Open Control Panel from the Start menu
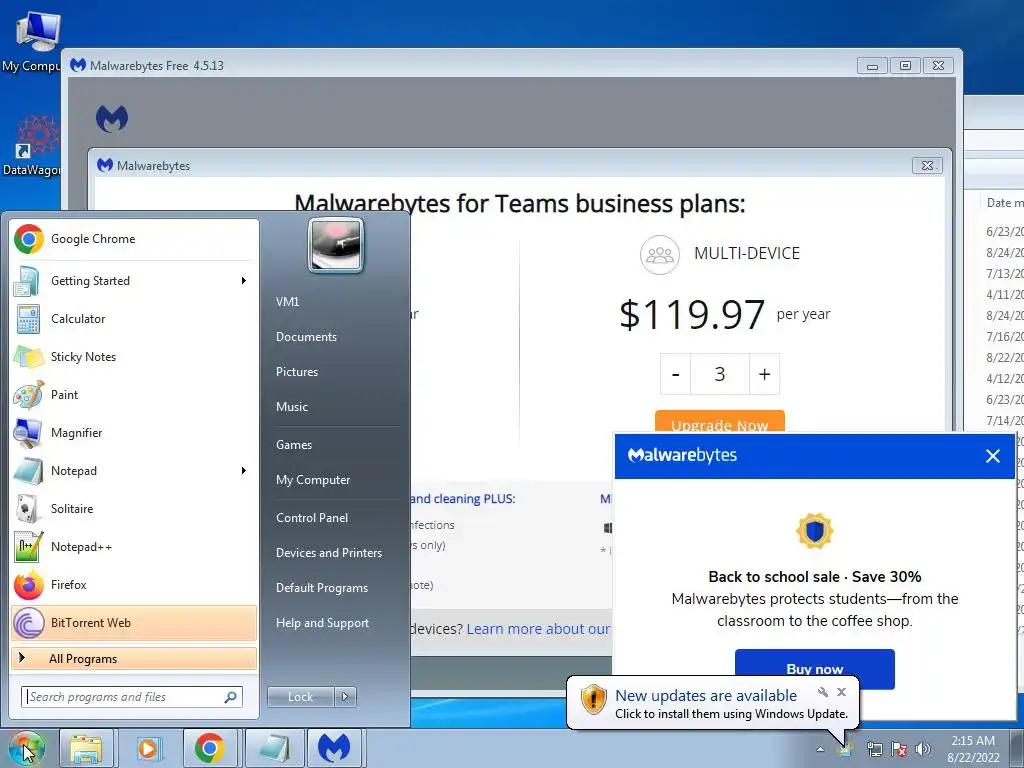 click(x=312, y=518)
